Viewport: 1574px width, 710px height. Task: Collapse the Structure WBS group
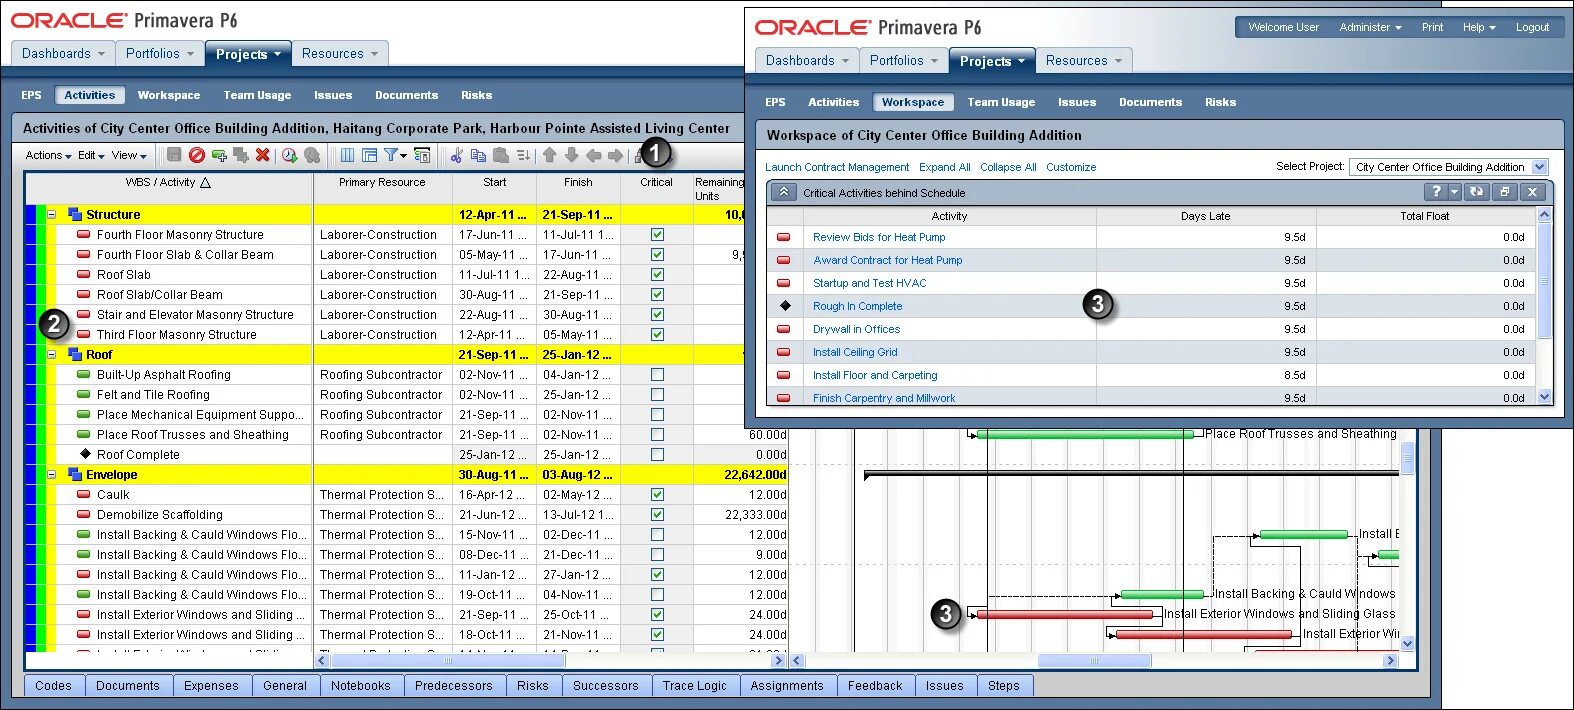52,214
